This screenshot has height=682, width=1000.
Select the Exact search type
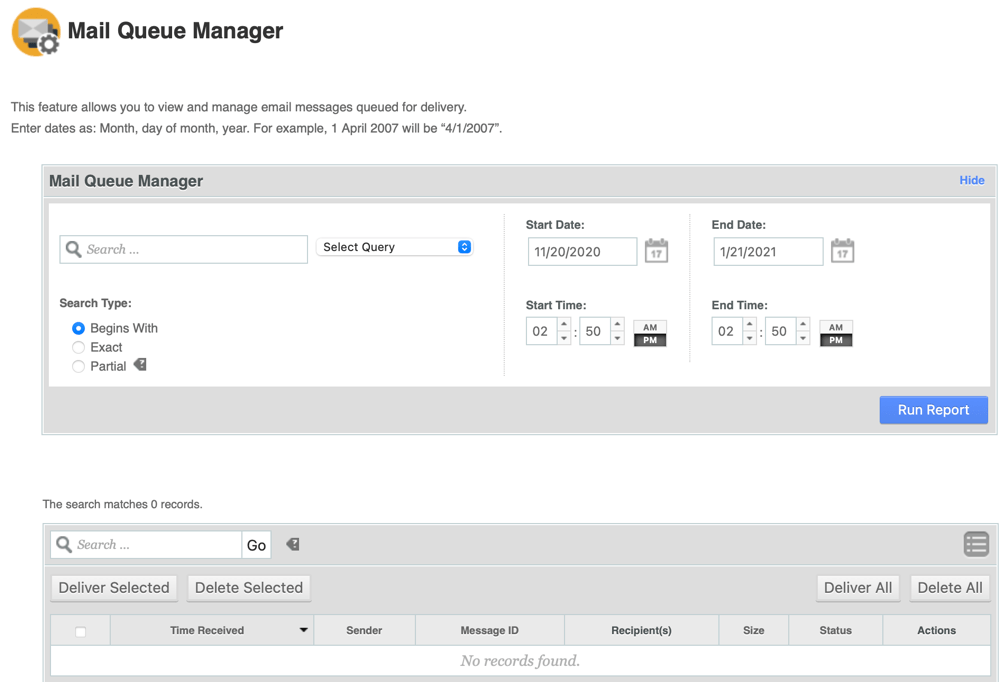[x=78, y=347]
